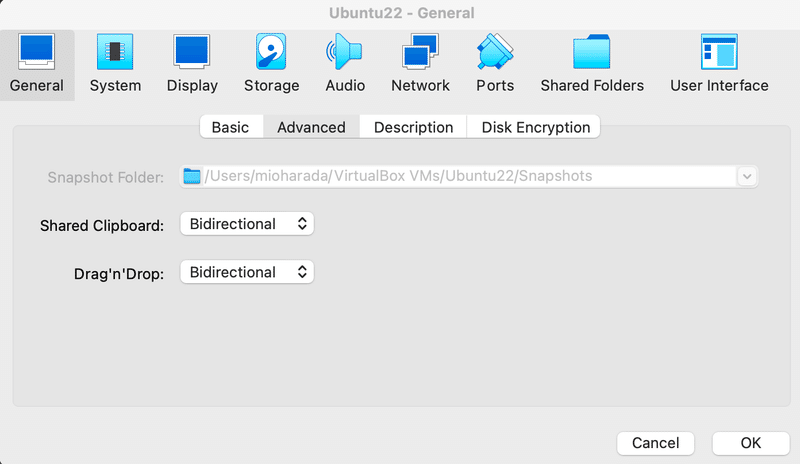This screenshot has height=464, width=800.
Task: Open the Network settings section
Action: click(x=420, y=65)
